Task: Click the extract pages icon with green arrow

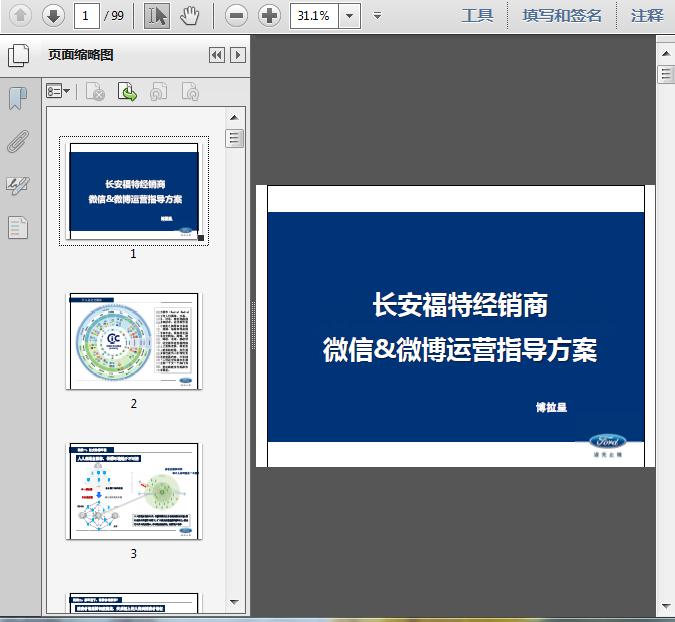Action: pyautogui.click(x=127, y=91)
